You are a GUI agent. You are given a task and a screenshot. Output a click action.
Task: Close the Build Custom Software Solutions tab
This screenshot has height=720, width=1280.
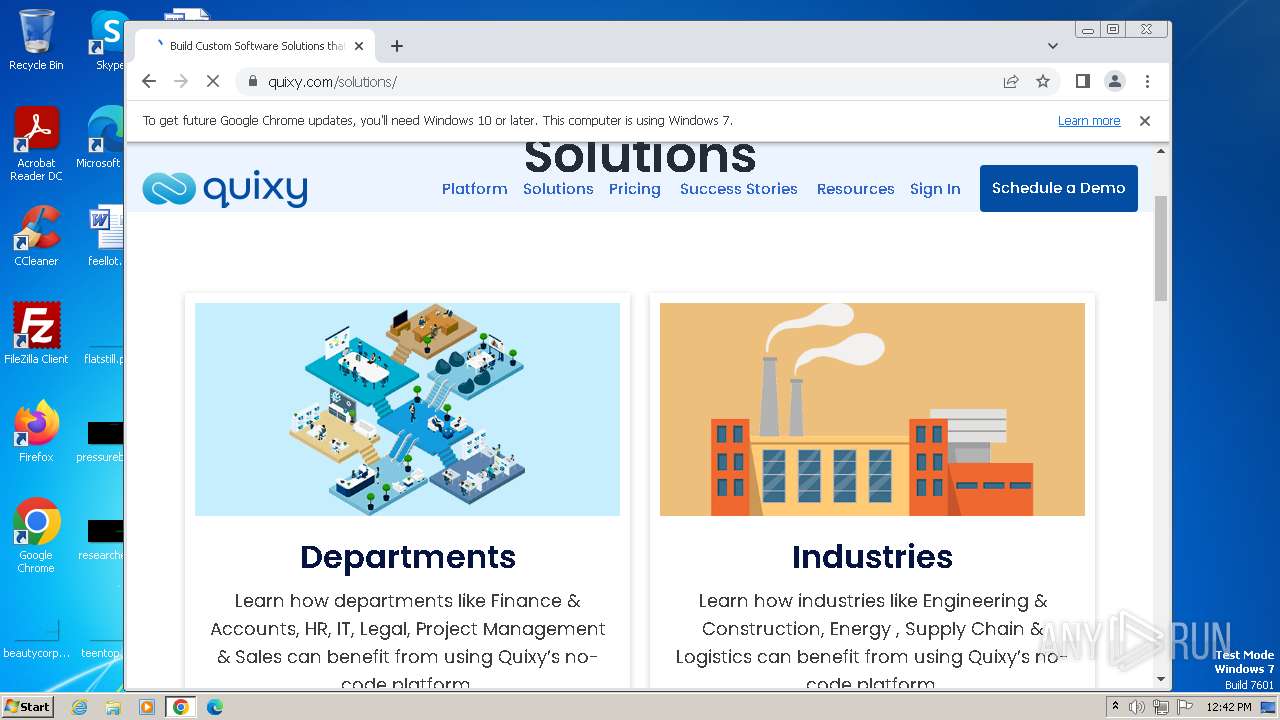point(359,46)
